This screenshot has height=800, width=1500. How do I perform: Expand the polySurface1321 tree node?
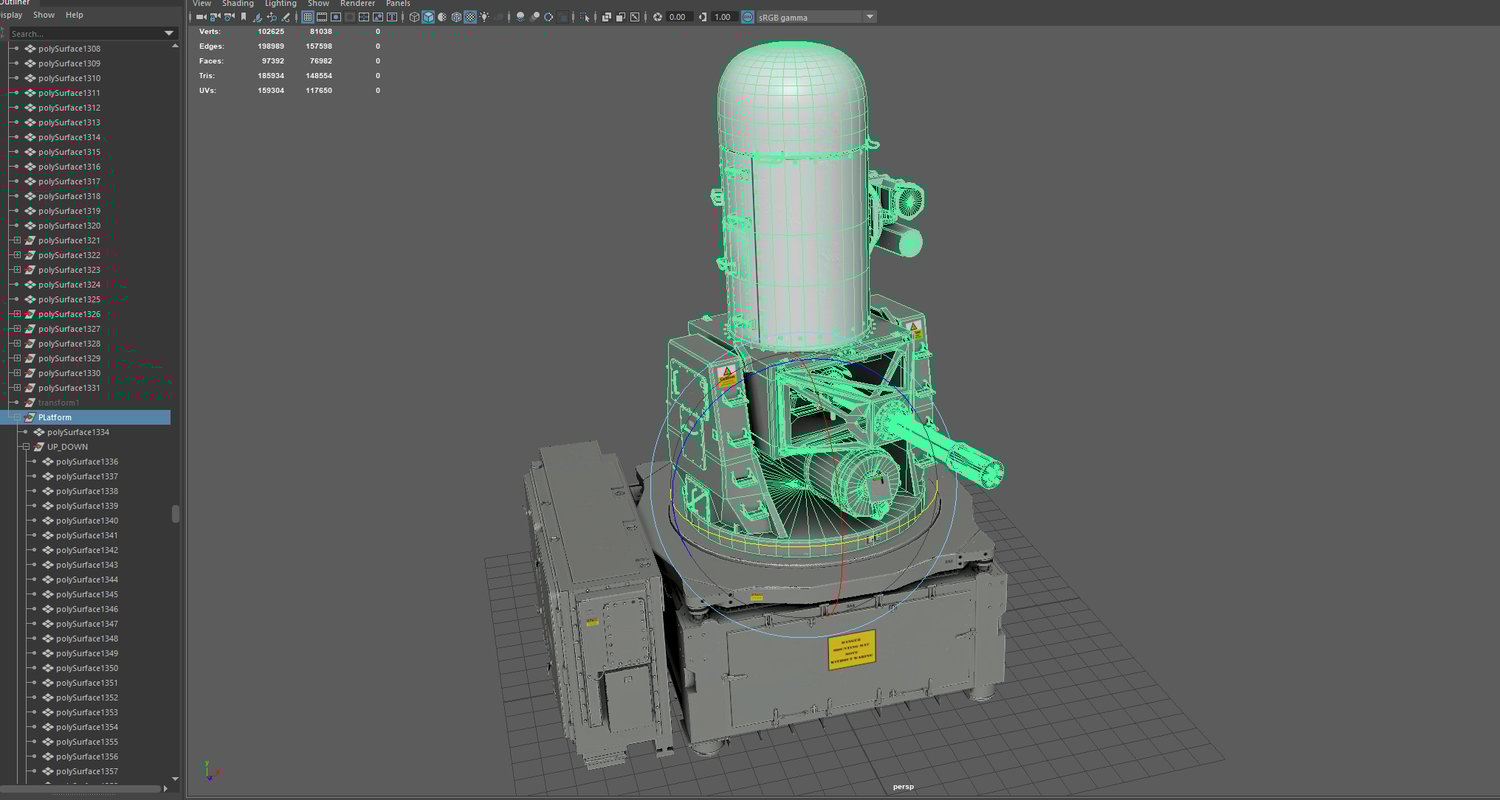point(17,241)
